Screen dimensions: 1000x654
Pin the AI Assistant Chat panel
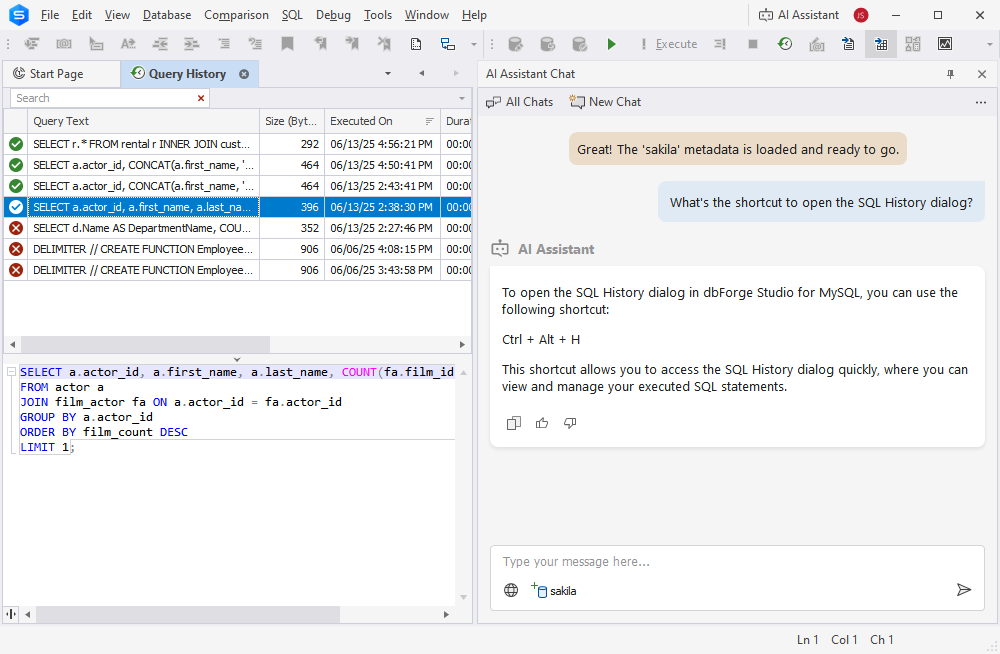tap(950, 74)
